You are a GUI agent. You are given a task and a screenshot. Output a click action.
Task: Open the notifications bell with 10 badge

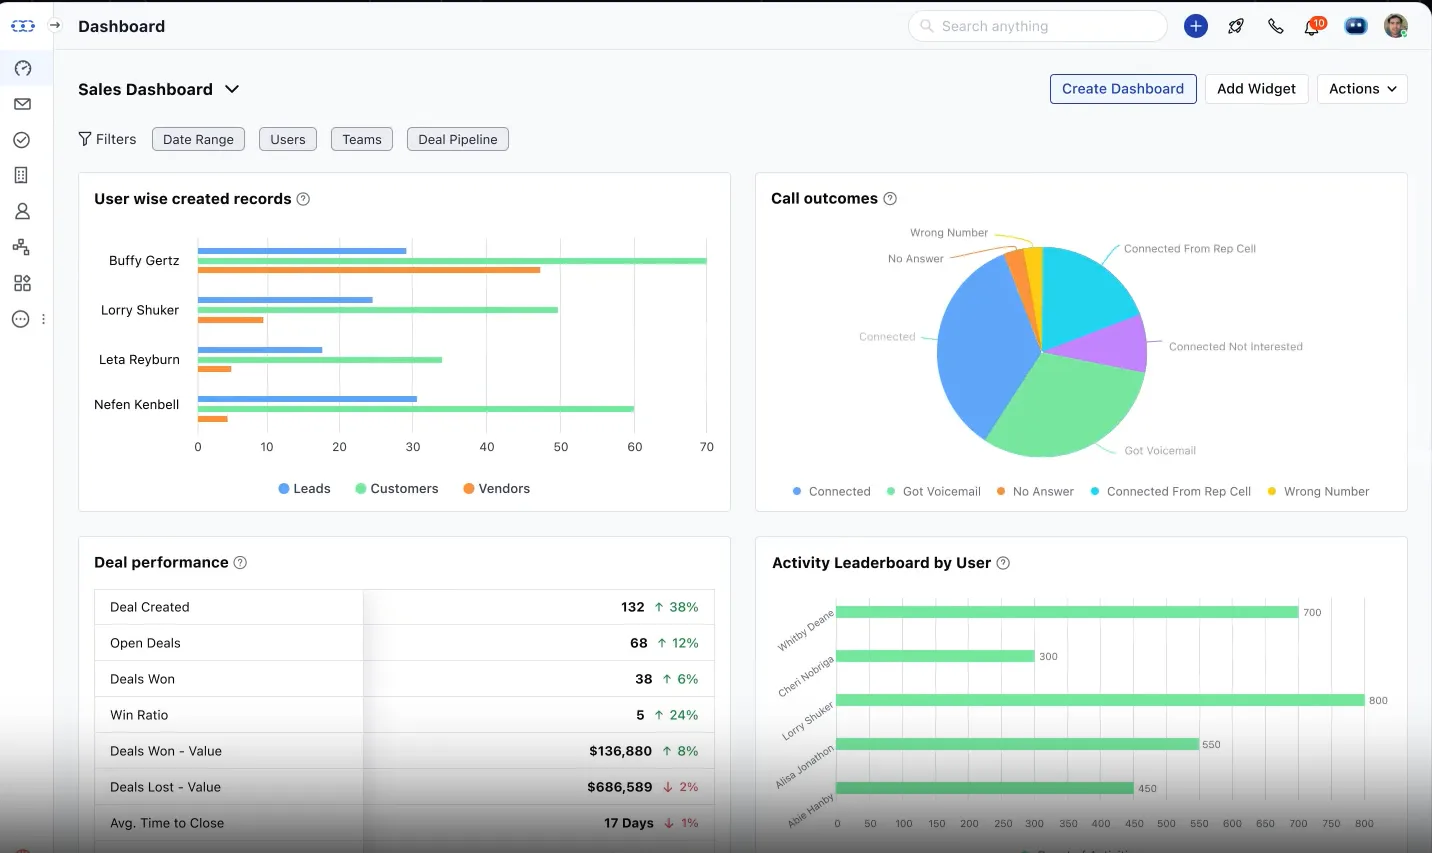[x=1314, y=25]
